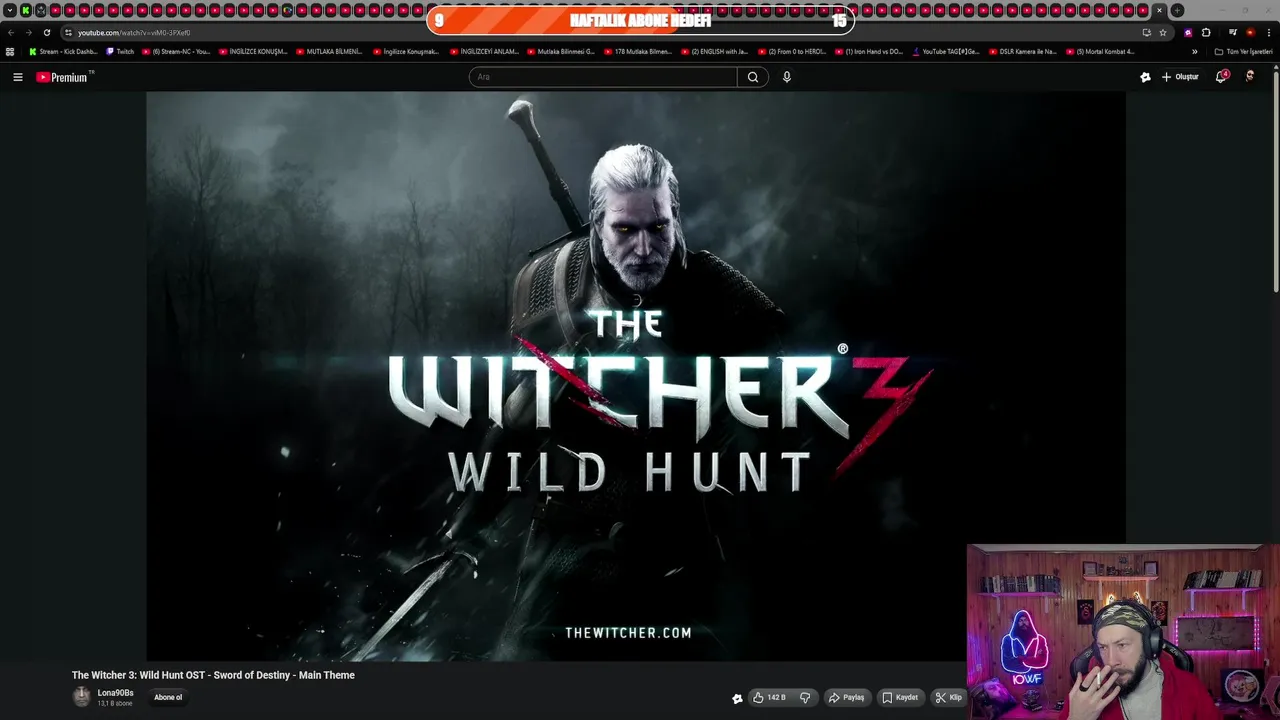Dislike the video with thumbs-down icon
Viewport: 1280px width, 720px height.
[805, 698]
